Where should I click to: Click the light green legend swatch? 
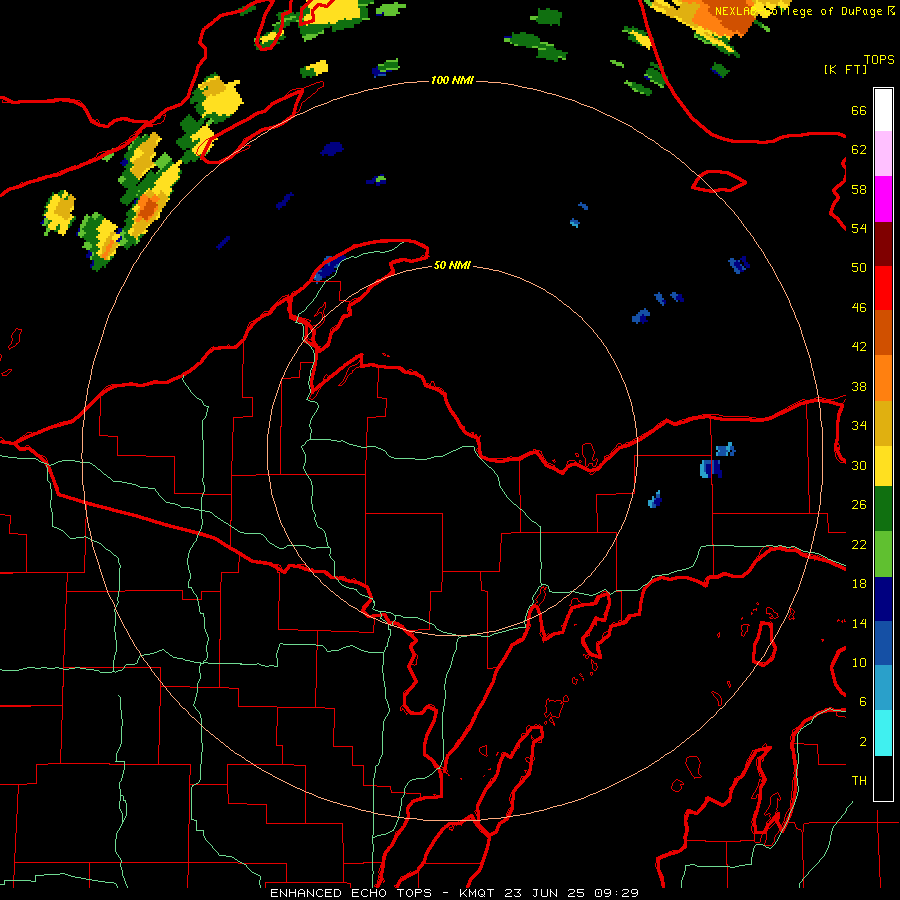pos(883,554)
